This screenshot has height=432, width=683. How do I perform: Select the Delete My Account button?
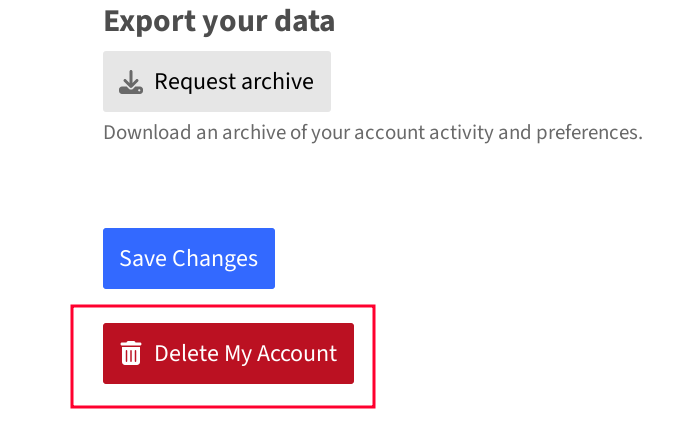pyautogui.click(x=228, y=353)
